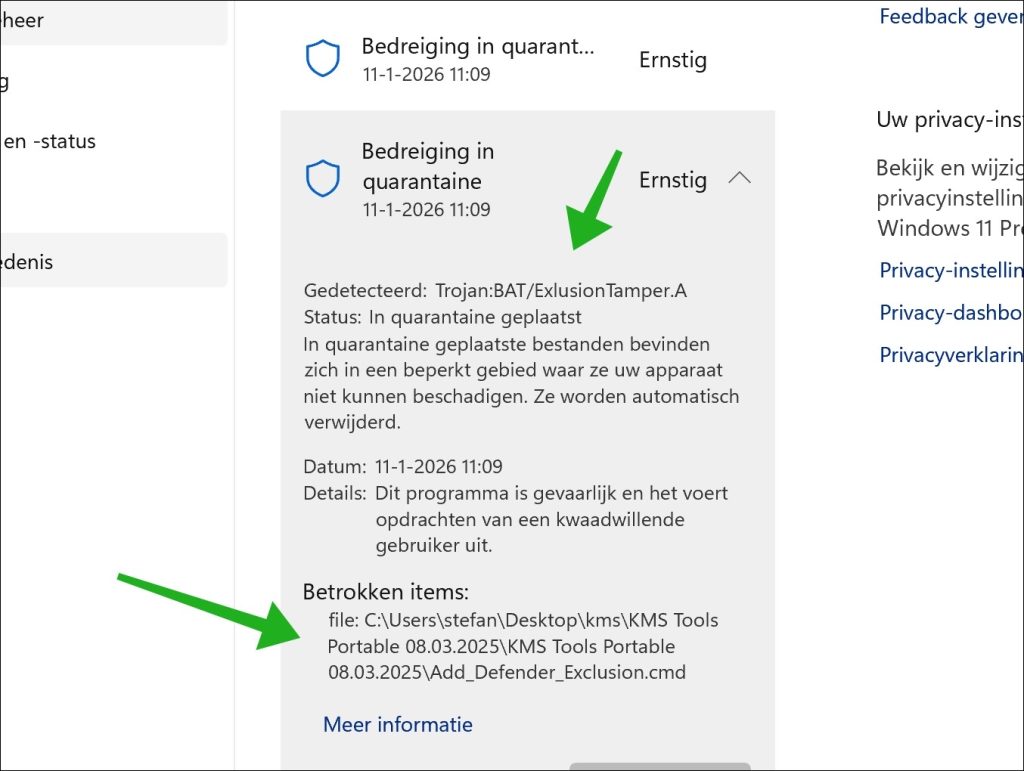Screen dimensions: 1024x771
Task: Open the Privacyverklaring link
Action: (950, 355)
